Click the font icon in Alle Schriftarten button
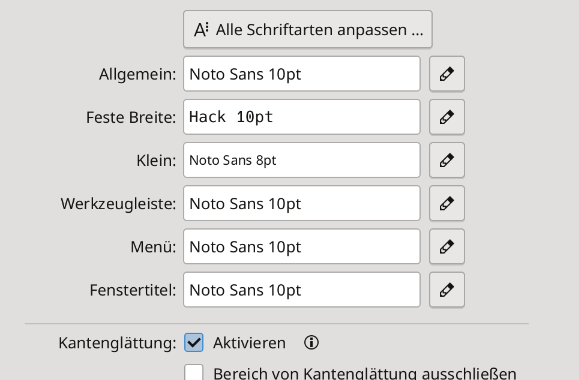 coord(201,30)
